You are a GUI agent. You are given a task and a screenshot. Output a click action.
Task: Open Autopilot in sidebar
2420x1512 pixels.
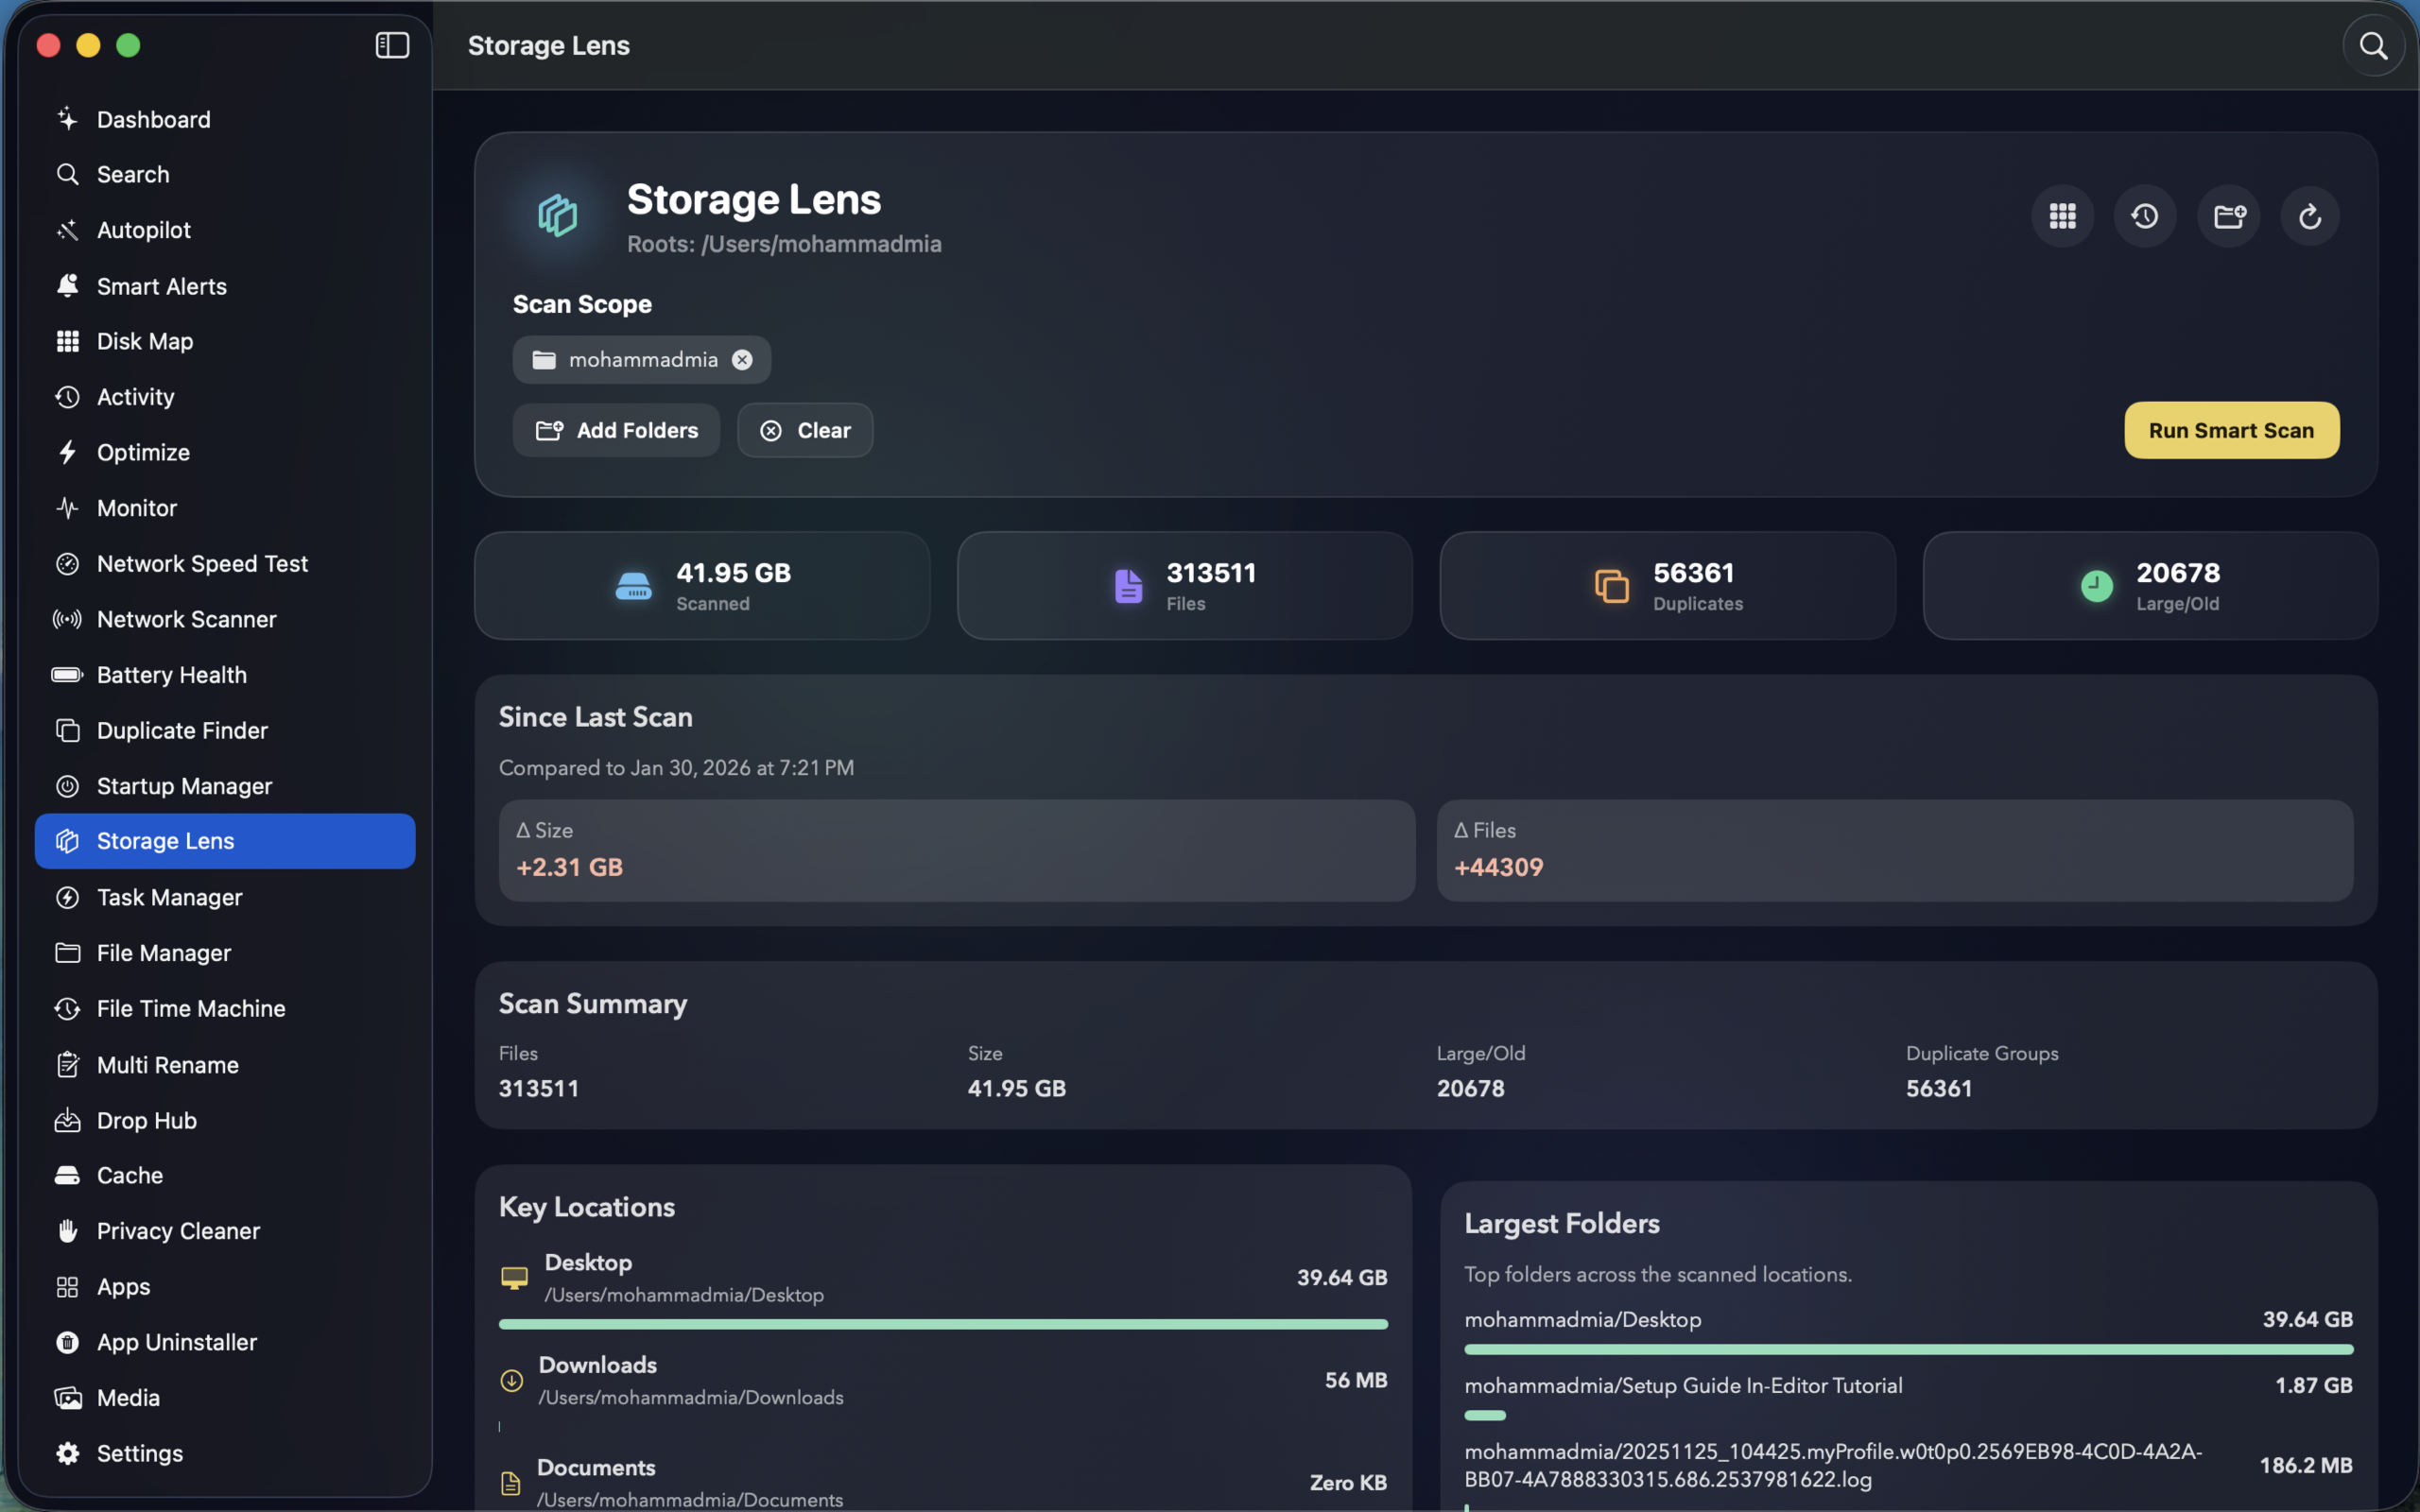pos(225,230)
